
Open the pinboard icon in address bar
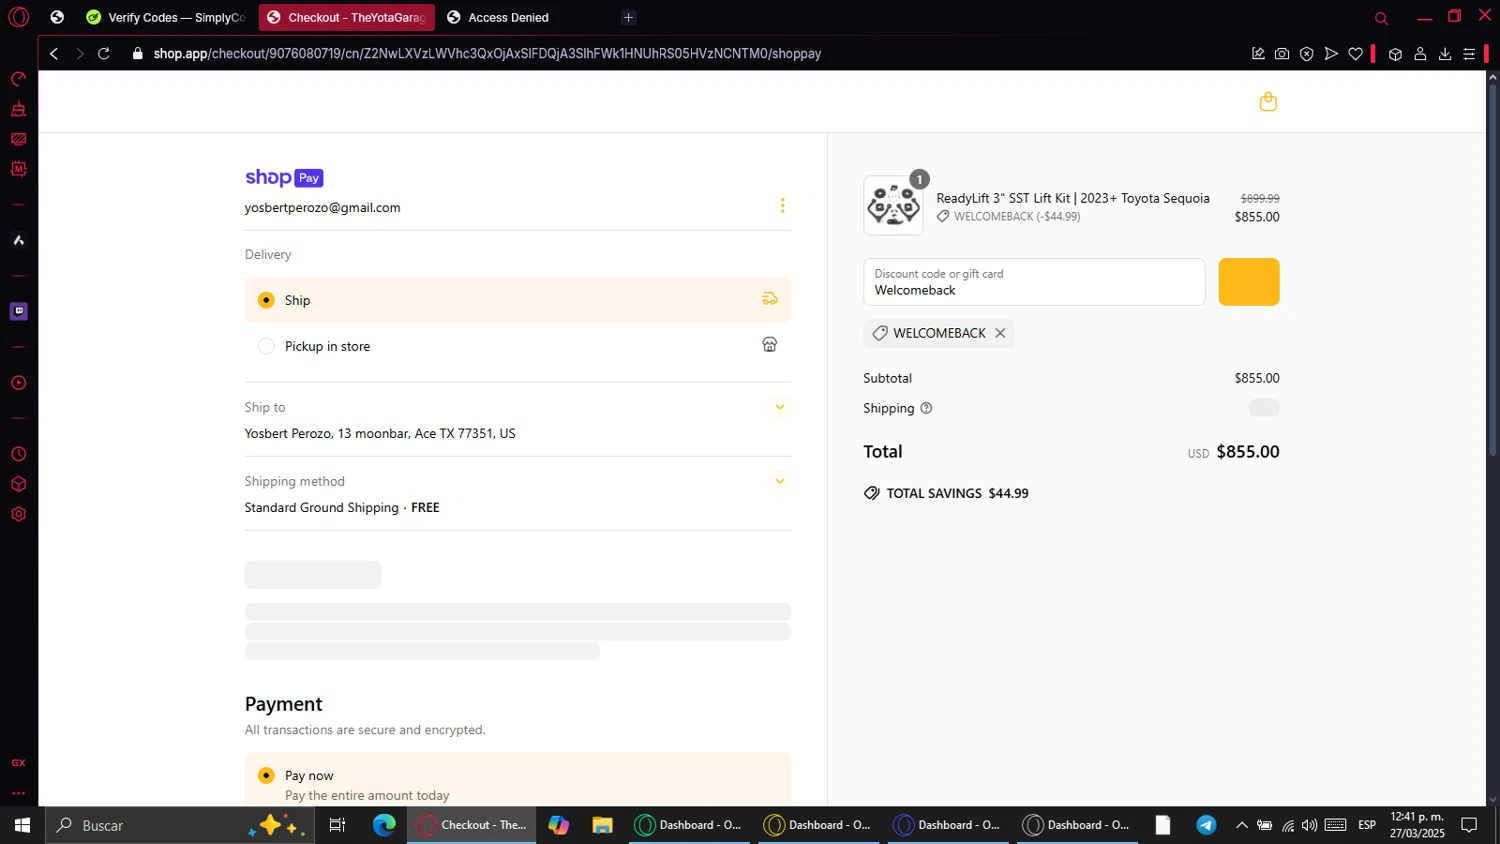(x=1258, y=54)
